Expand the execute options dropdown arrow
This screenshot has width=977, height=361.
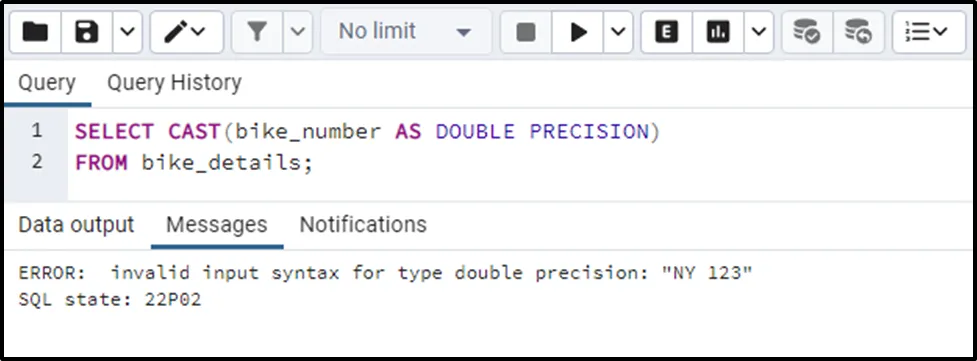pos(618,31)
